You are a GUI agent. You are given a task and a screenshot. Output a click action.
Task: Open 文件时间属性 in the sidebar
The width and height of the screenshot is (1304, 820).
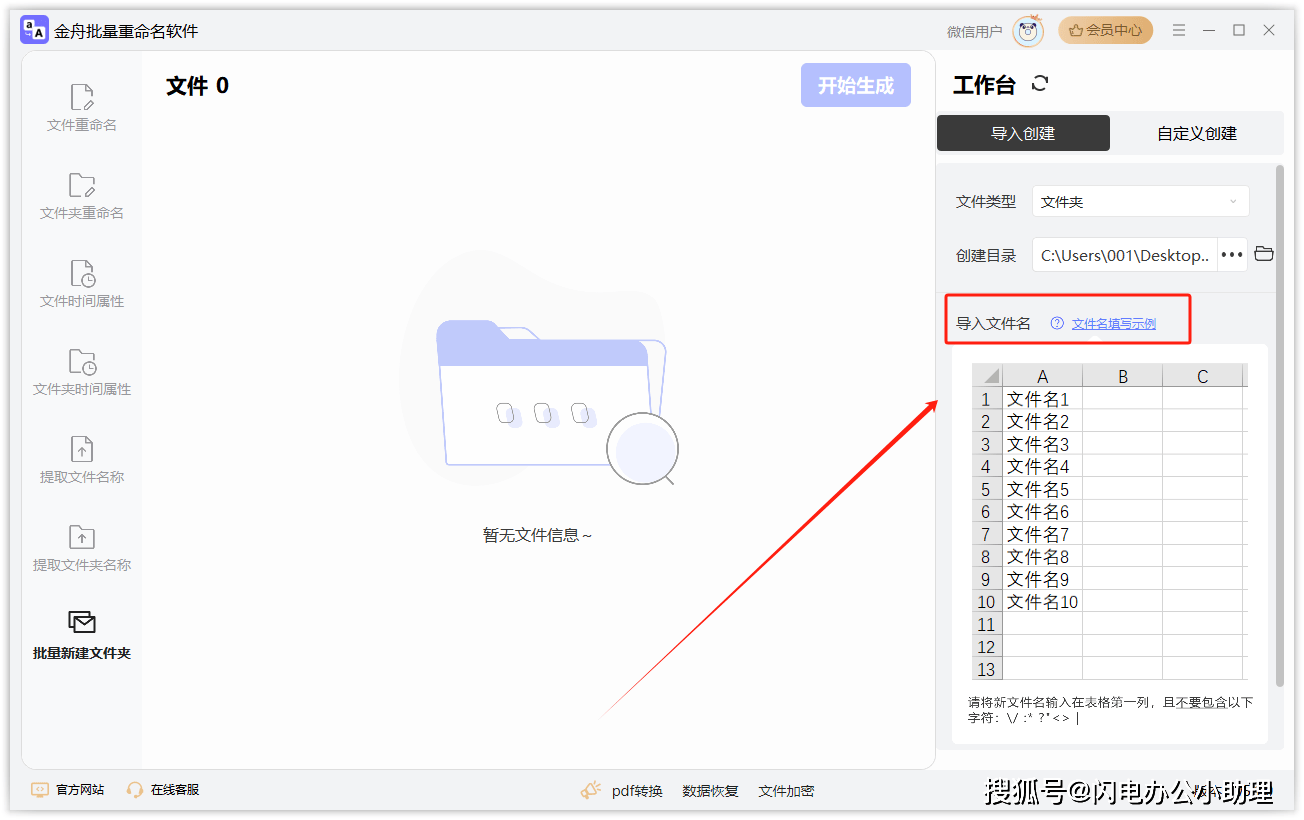(82, 284)
